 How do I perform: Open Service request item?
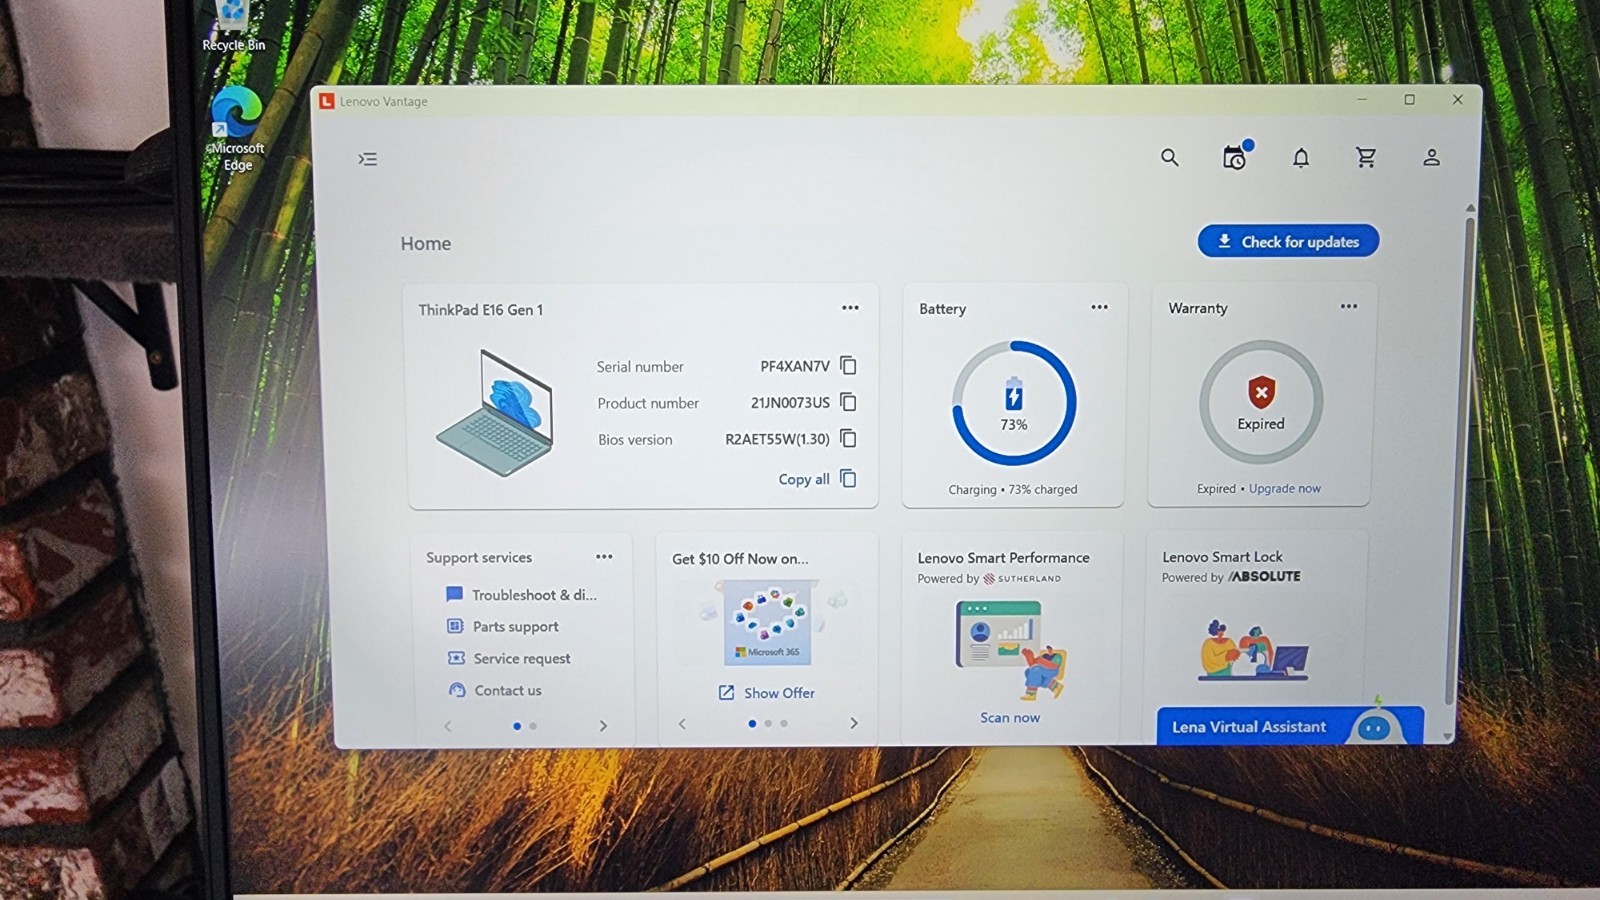[509, 659]
